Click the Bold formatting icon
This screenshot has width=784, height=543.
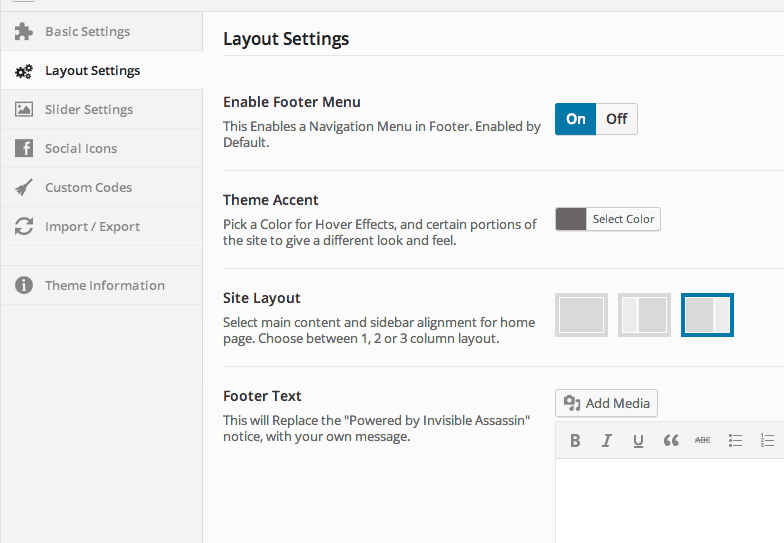(x=575, y=440)
